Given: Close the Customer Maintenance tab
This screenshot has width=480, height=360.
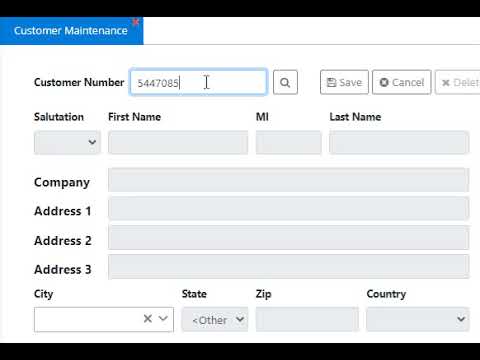Looking at the screenshot, I should [135, 22].
